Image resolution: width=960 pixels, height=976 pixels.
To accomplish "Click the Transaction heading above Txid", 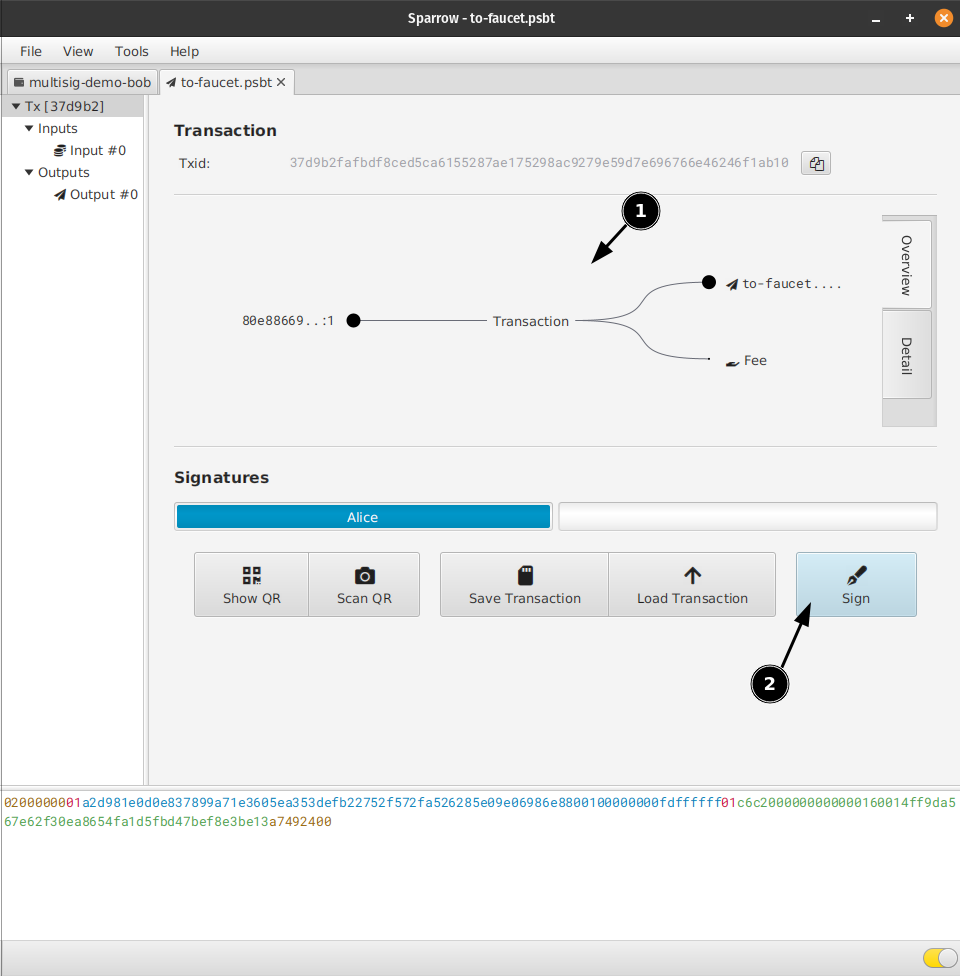I will pyautogui.click(x=225, y=131).
